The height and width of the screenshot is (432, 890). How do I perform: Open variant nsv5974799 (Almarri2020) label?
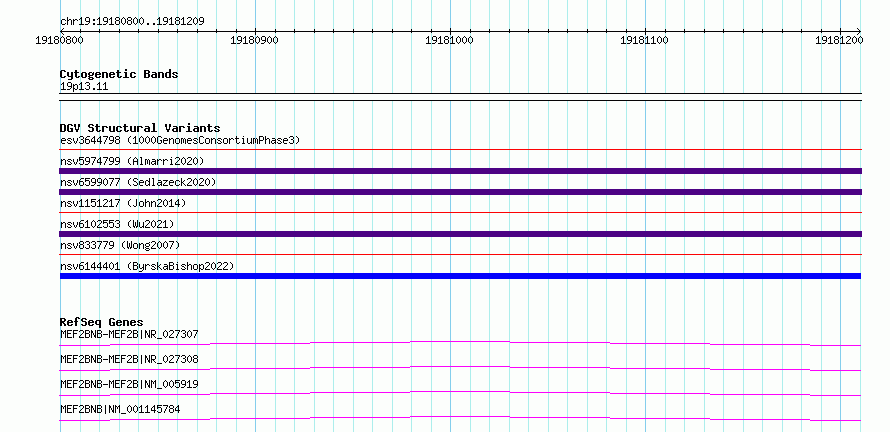pos(132,161)
